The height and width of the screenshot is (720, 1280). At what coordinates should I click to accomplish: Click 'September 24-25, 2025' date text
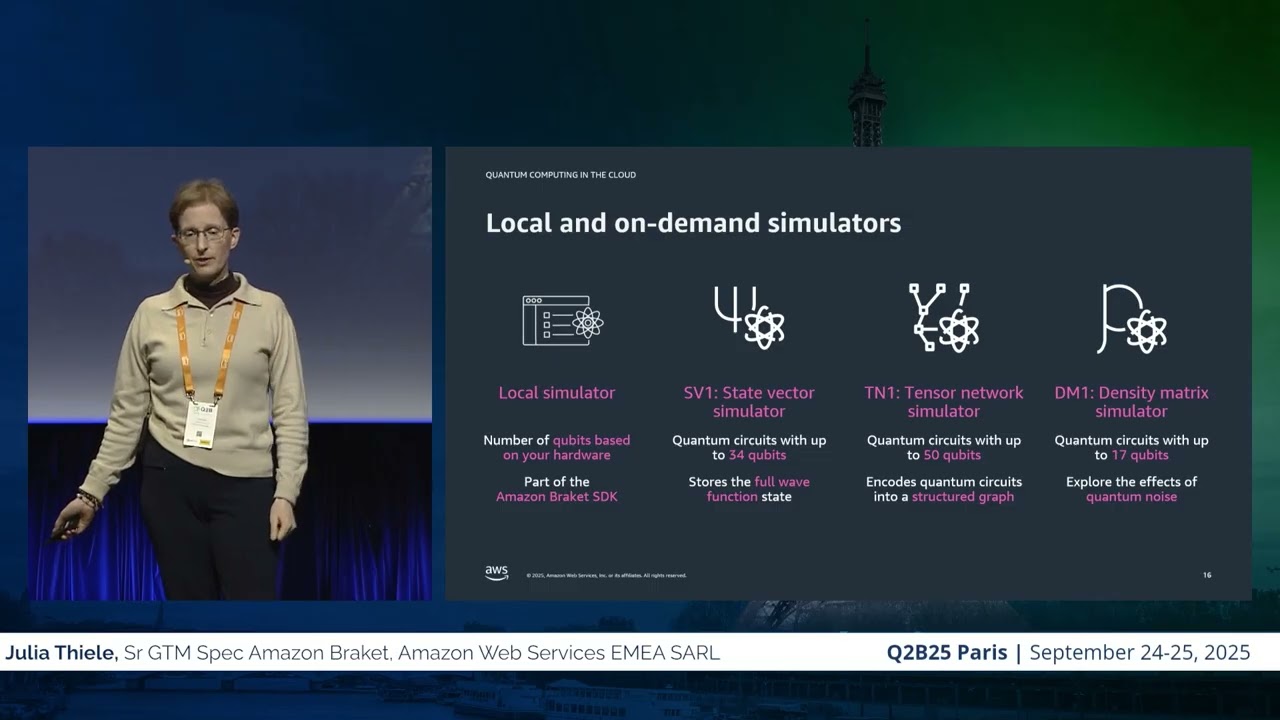pos(1140,653)
